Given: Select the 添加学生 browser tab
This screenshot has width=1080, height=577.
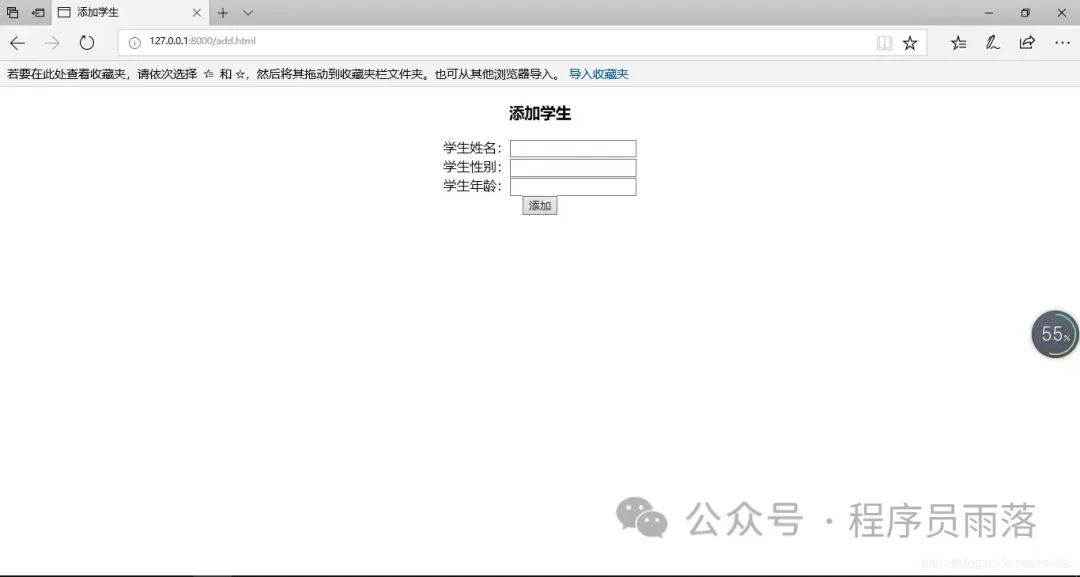Looking at the screenshot, I should (129, 12).
